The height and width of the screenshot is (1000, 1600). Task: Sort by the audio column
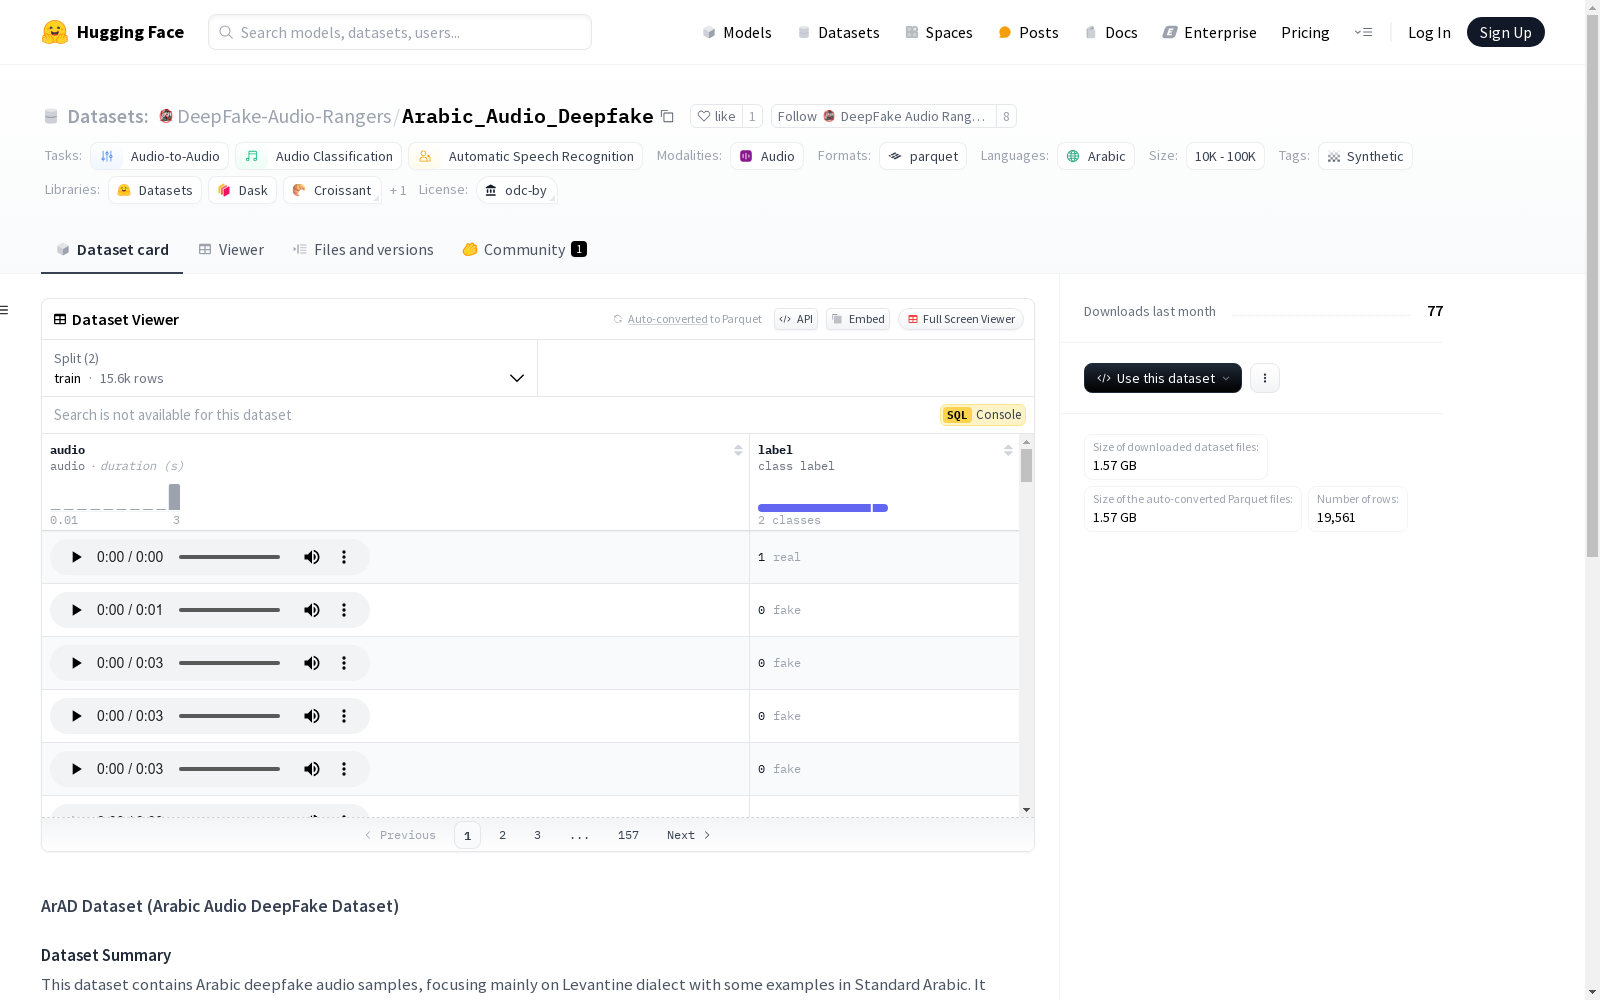(738, 450)
